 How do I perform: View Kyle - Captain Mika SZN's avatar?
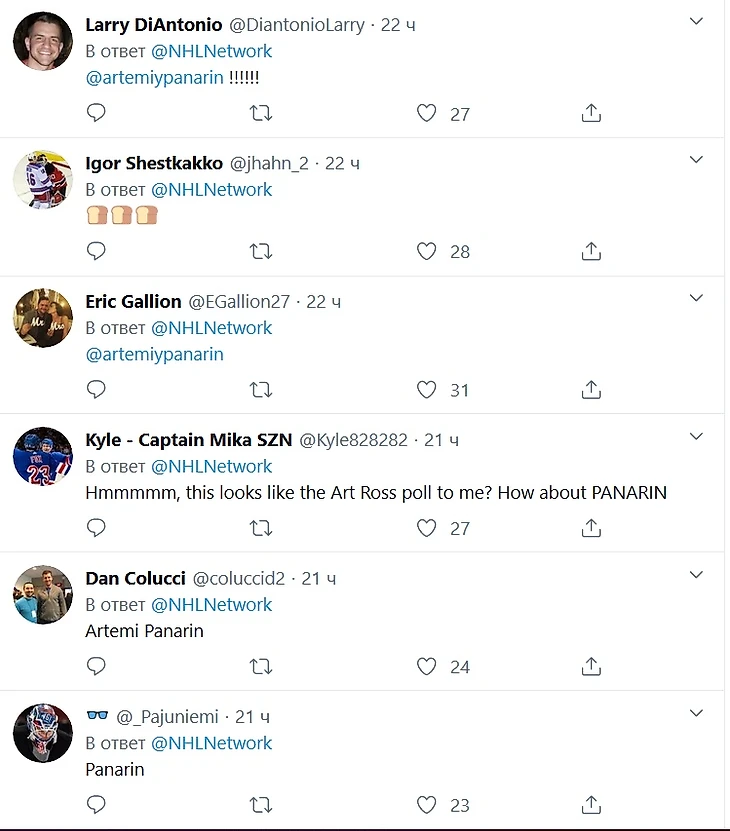point(43,457)
